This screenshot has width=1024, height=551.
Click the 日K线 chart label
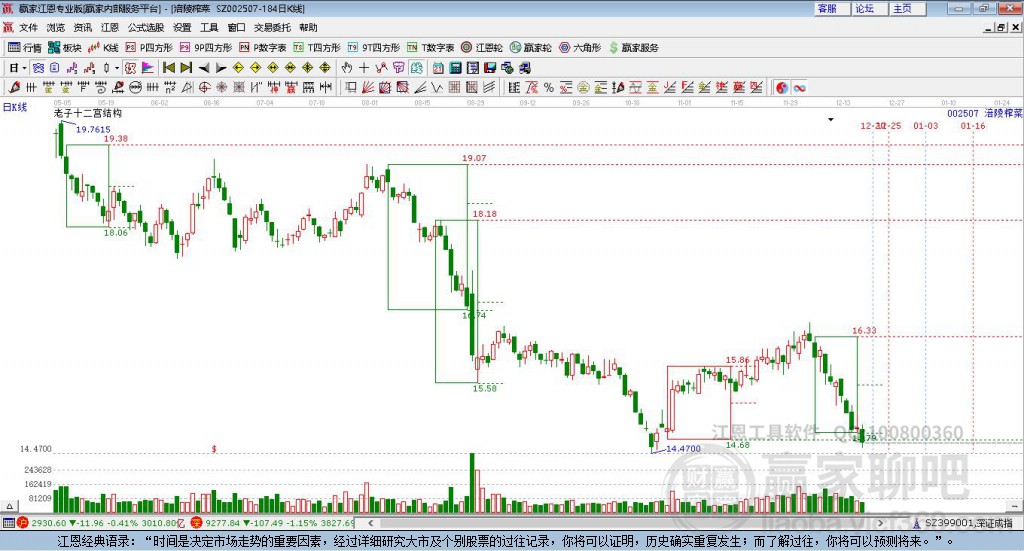point(15,107)
